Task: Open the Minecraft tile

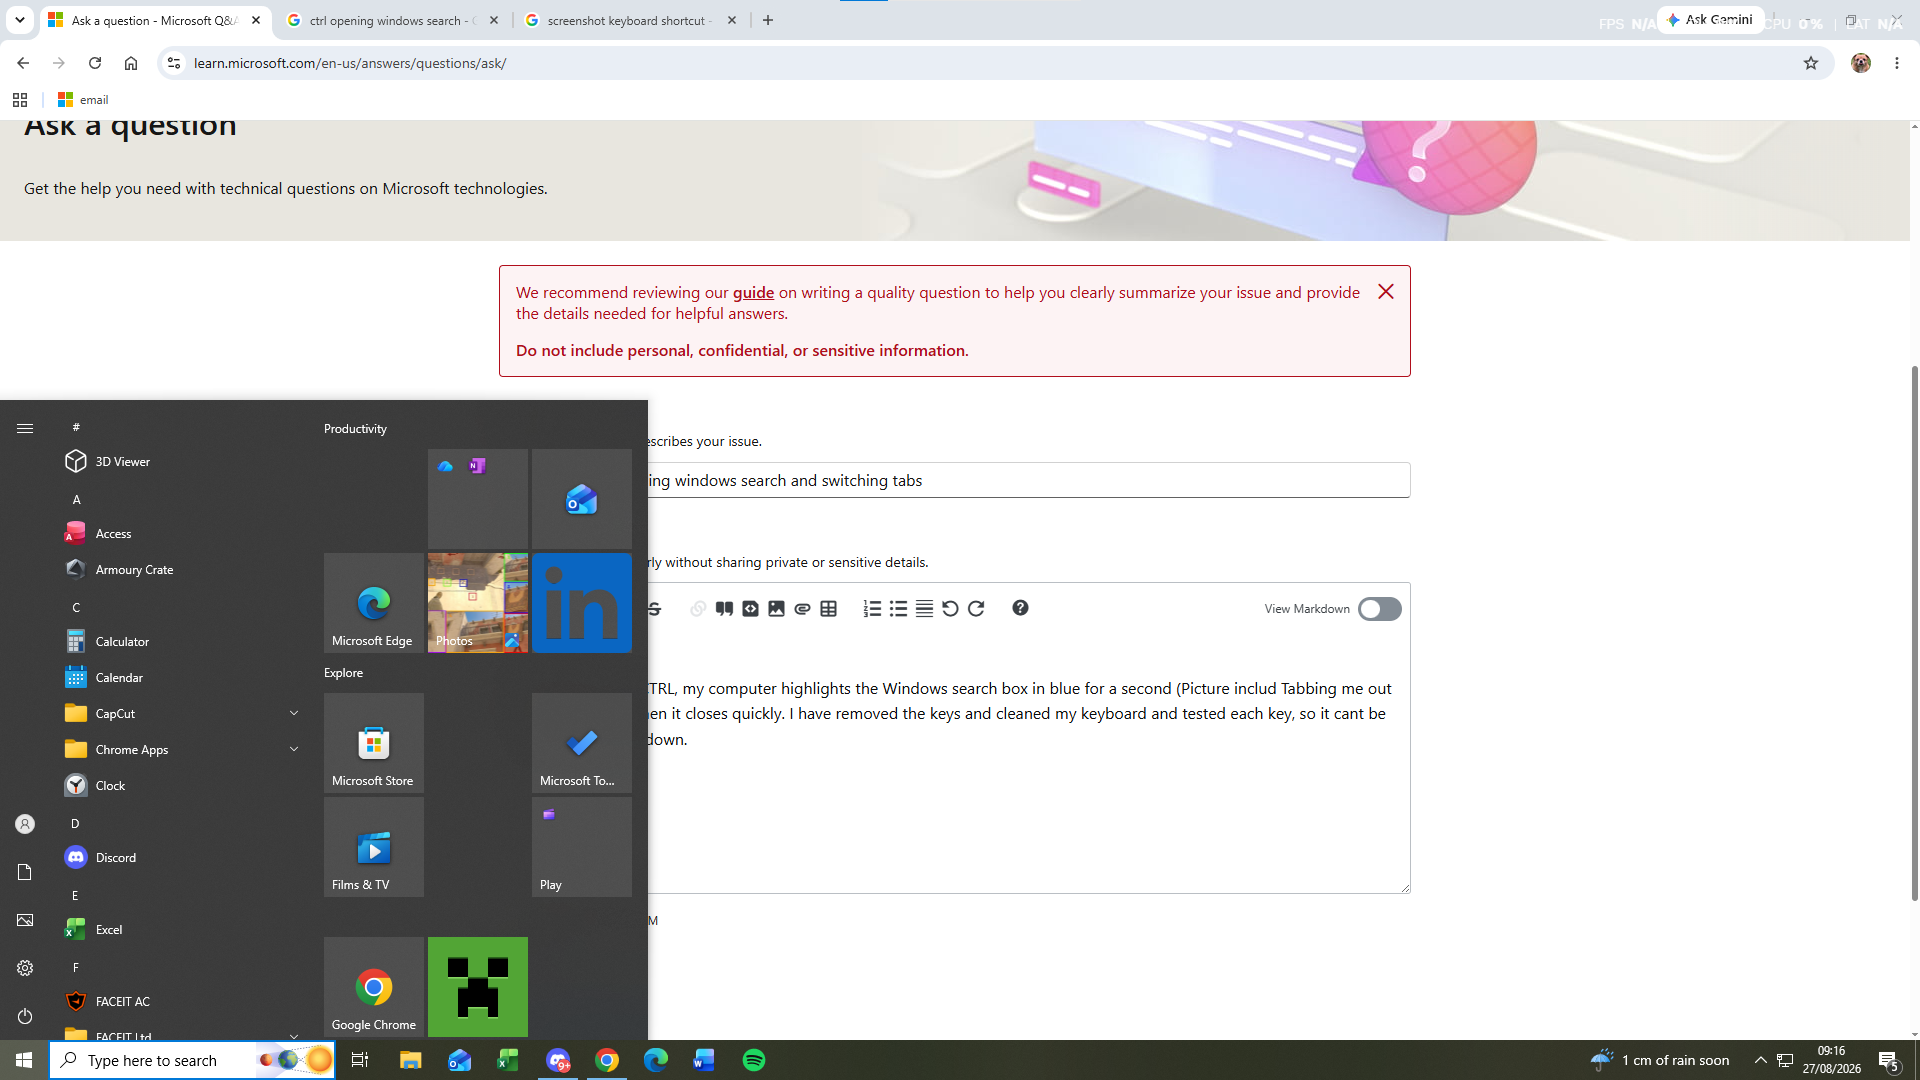Action: point(478,987)
